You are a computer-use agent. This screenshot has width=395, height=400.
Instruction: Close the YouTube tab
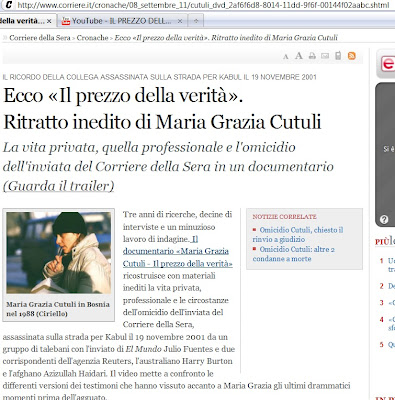tap(180, 21)
